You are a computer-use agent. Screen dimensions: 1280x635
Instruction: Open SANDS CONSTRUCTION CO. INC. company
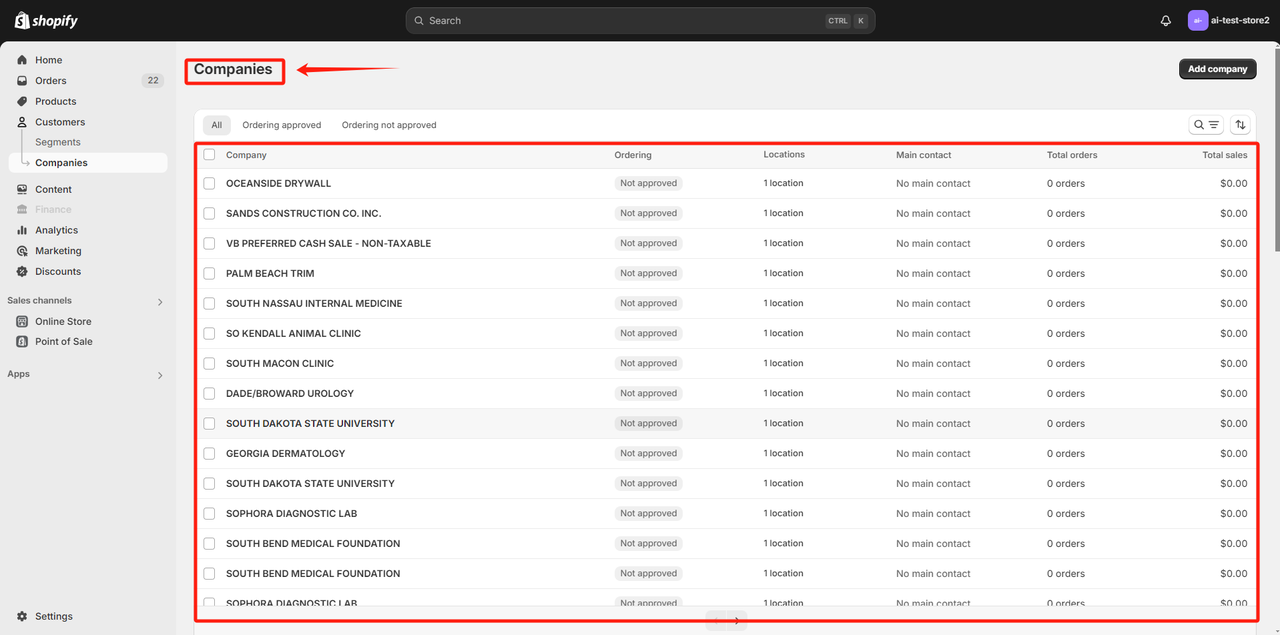(304, 213)
